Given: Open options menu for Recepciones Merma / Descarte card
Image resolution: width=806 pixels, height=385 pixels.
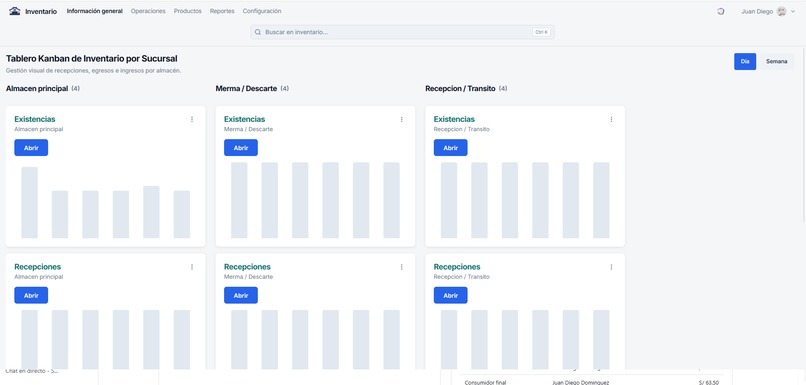Looking at the screenshot, I should click(402, 267).
